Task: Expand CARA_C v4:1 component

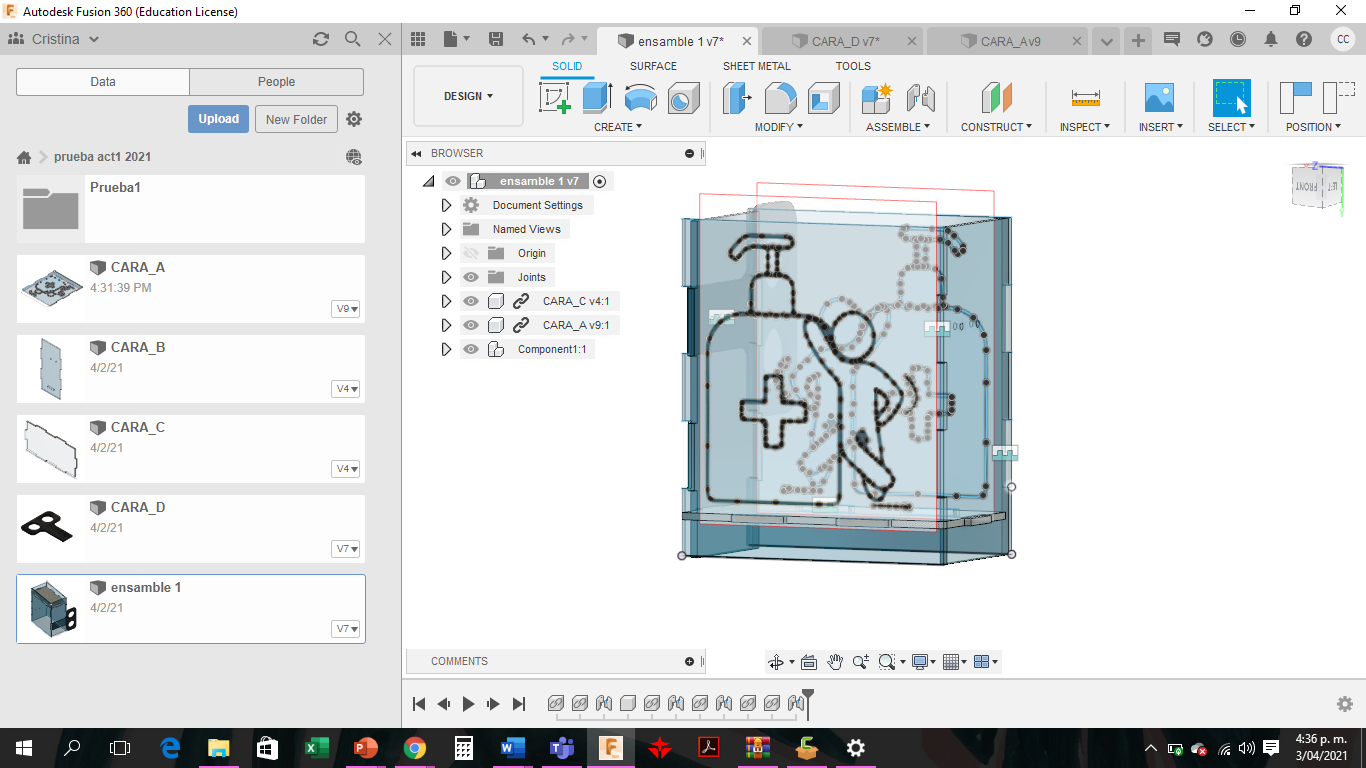Action: [447, 301]
